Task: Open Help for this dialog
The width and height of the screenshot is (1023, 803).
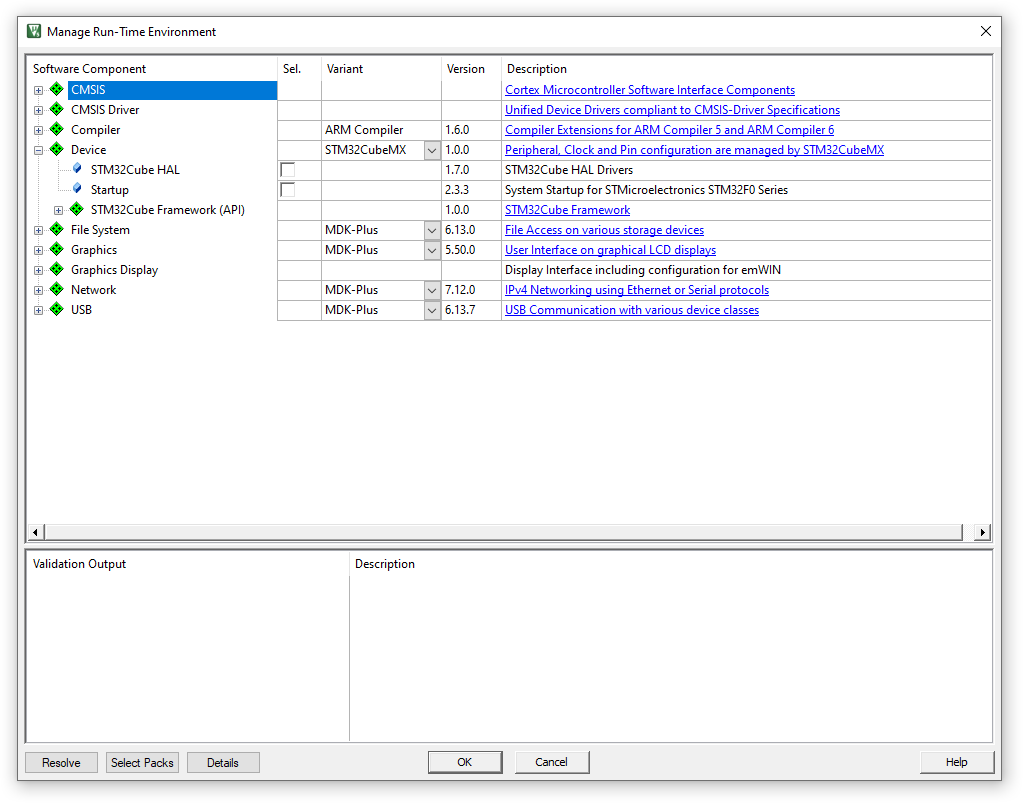Action: [957, 762]
